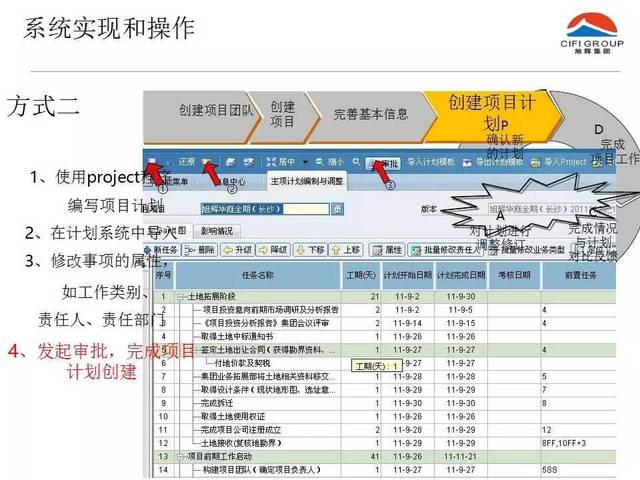Click the 删除 delete task button
This screenshot has width=640, height=480.
point(199,250)
